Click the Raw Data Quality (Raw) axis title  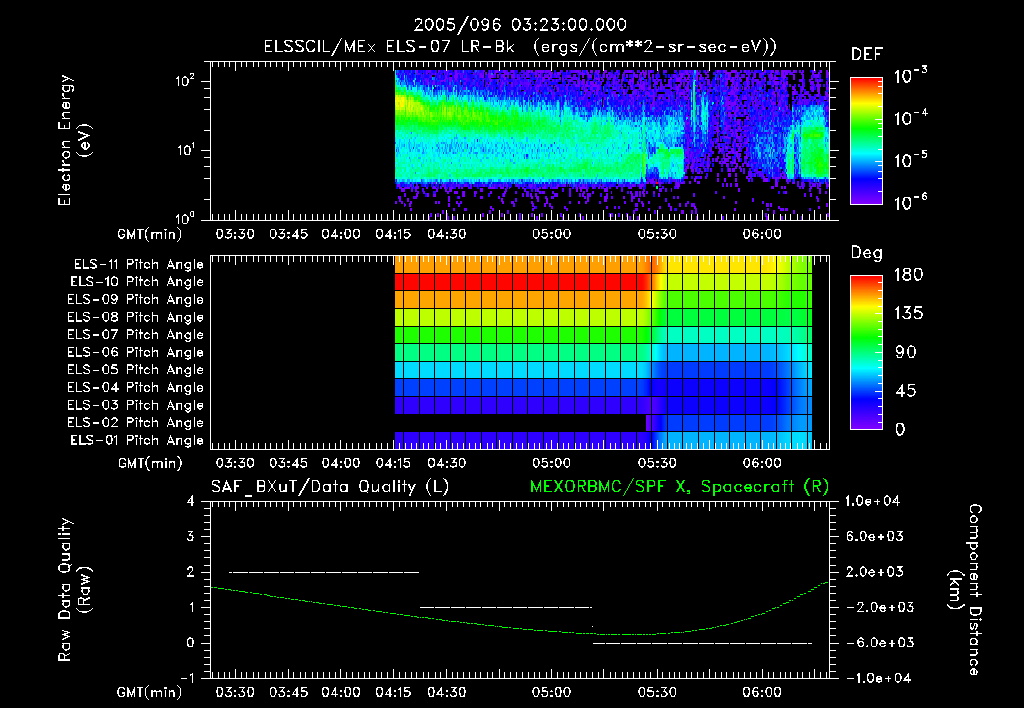pos(74,590)
